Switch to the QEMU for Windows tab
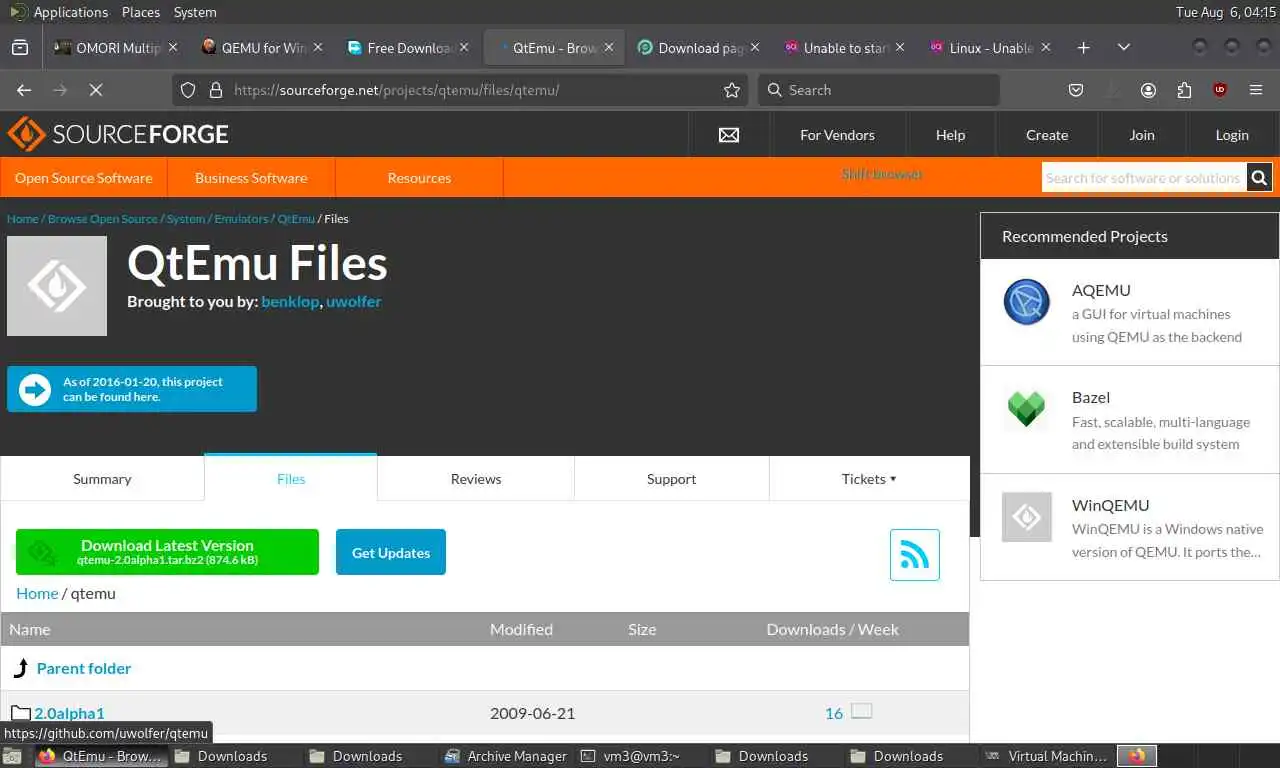Screen dimensions: 1280x768 point(263,47)
